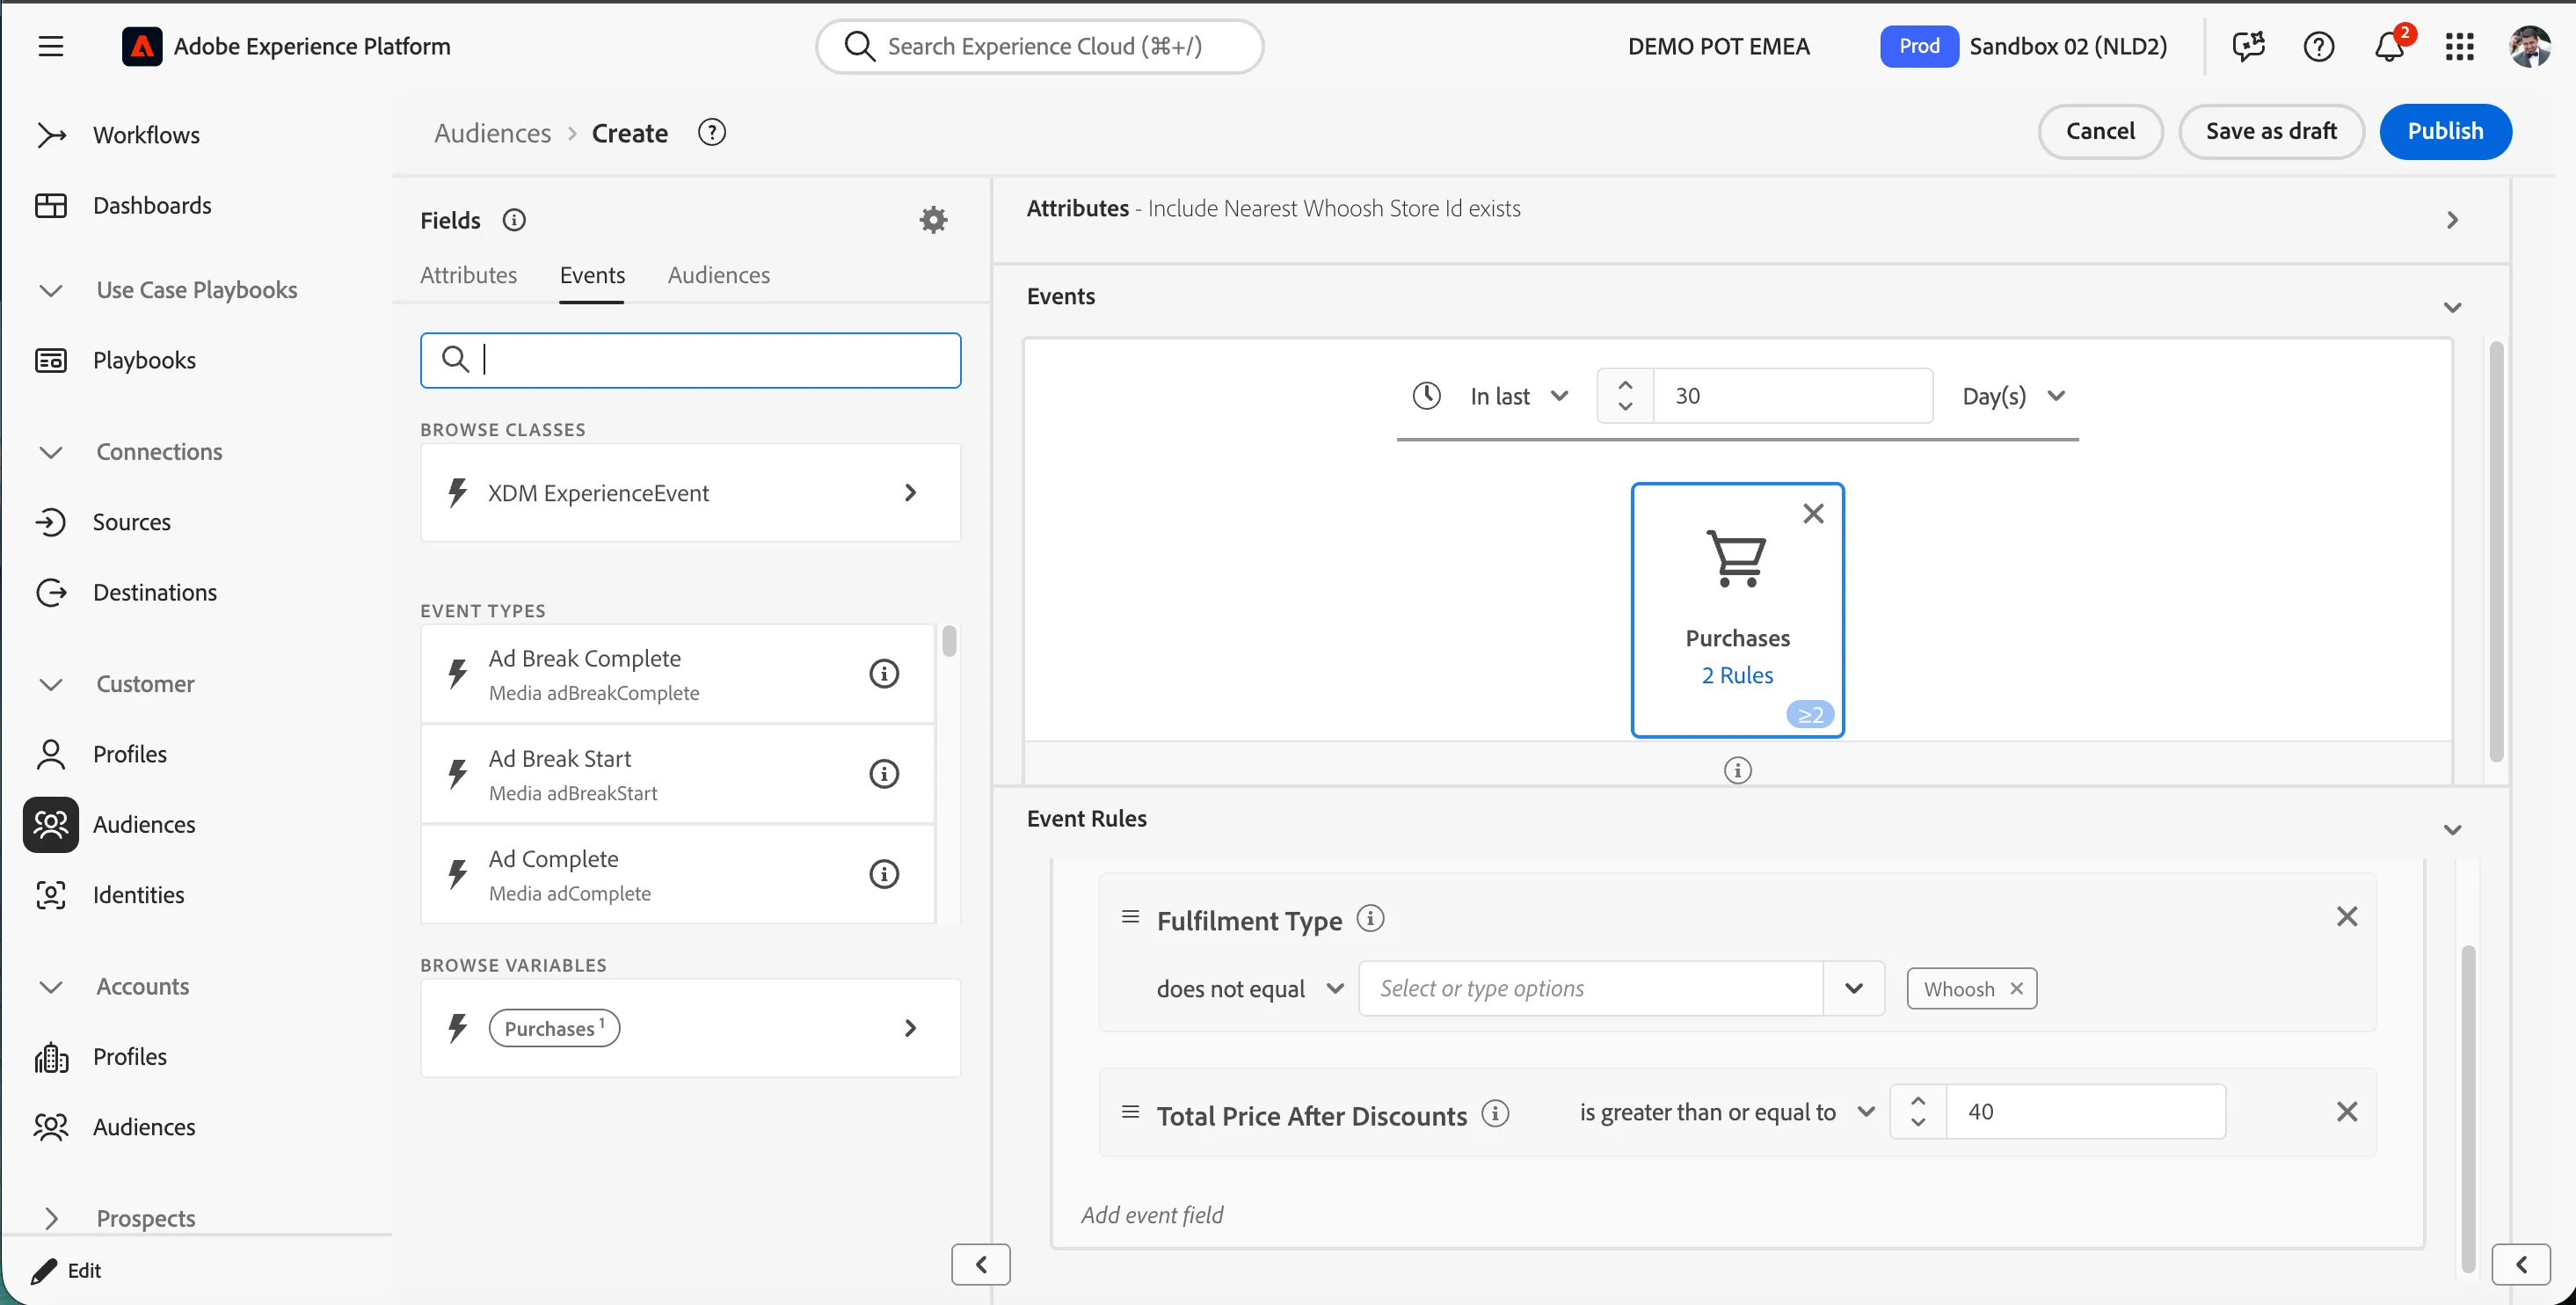Click the Fulfilment Type info icon

(x=1370, y=918)
